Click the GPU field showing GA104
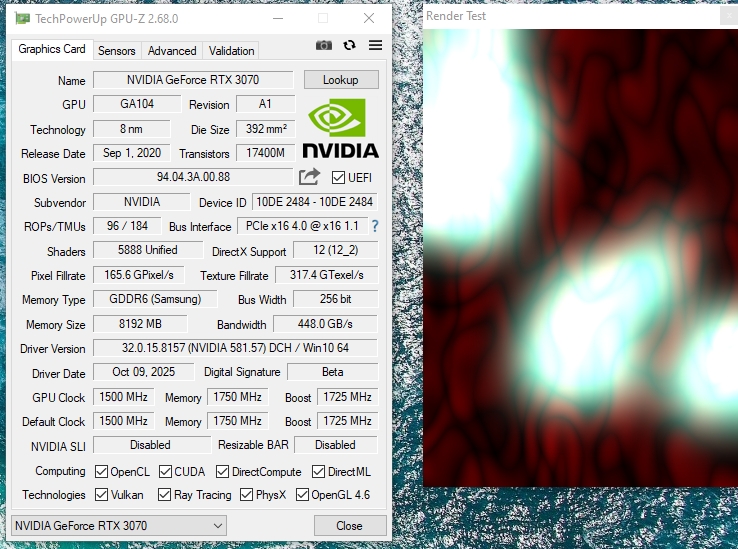Image resolution: width=738 pixels, height=549 pixels. 137,104
